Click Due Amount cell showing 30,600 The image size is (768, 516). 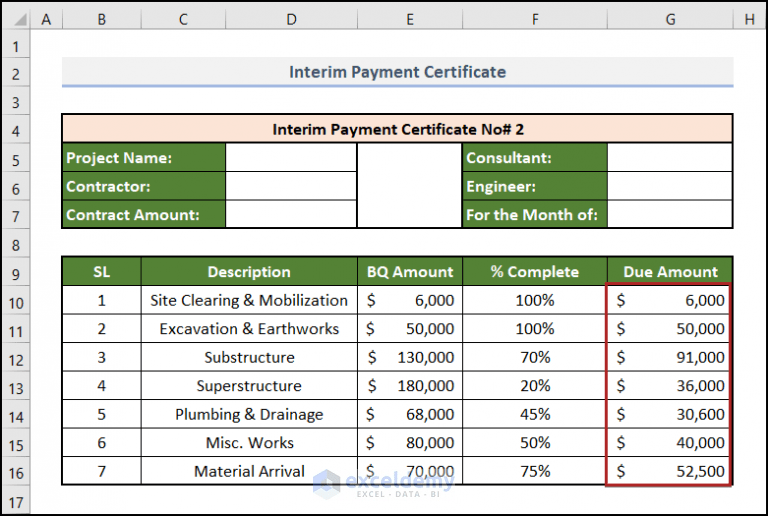point(670,414)
